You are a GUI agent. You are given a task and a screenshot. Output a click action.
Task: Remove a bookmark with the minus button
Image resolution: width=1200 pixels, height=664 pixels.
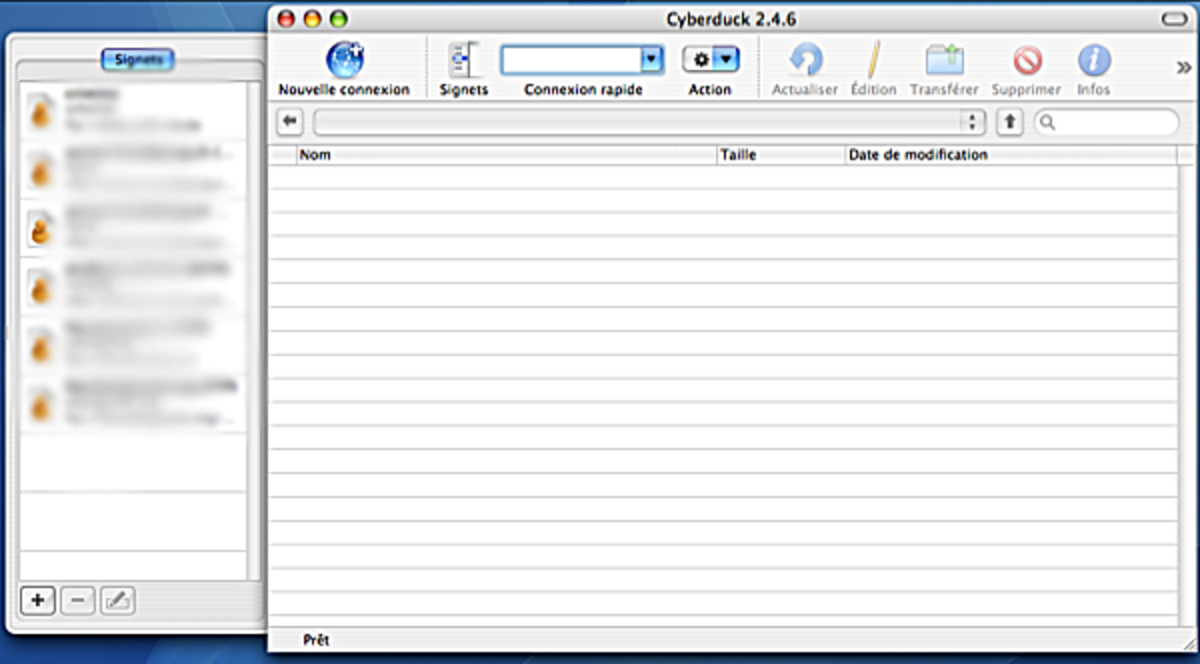point(78,601)
